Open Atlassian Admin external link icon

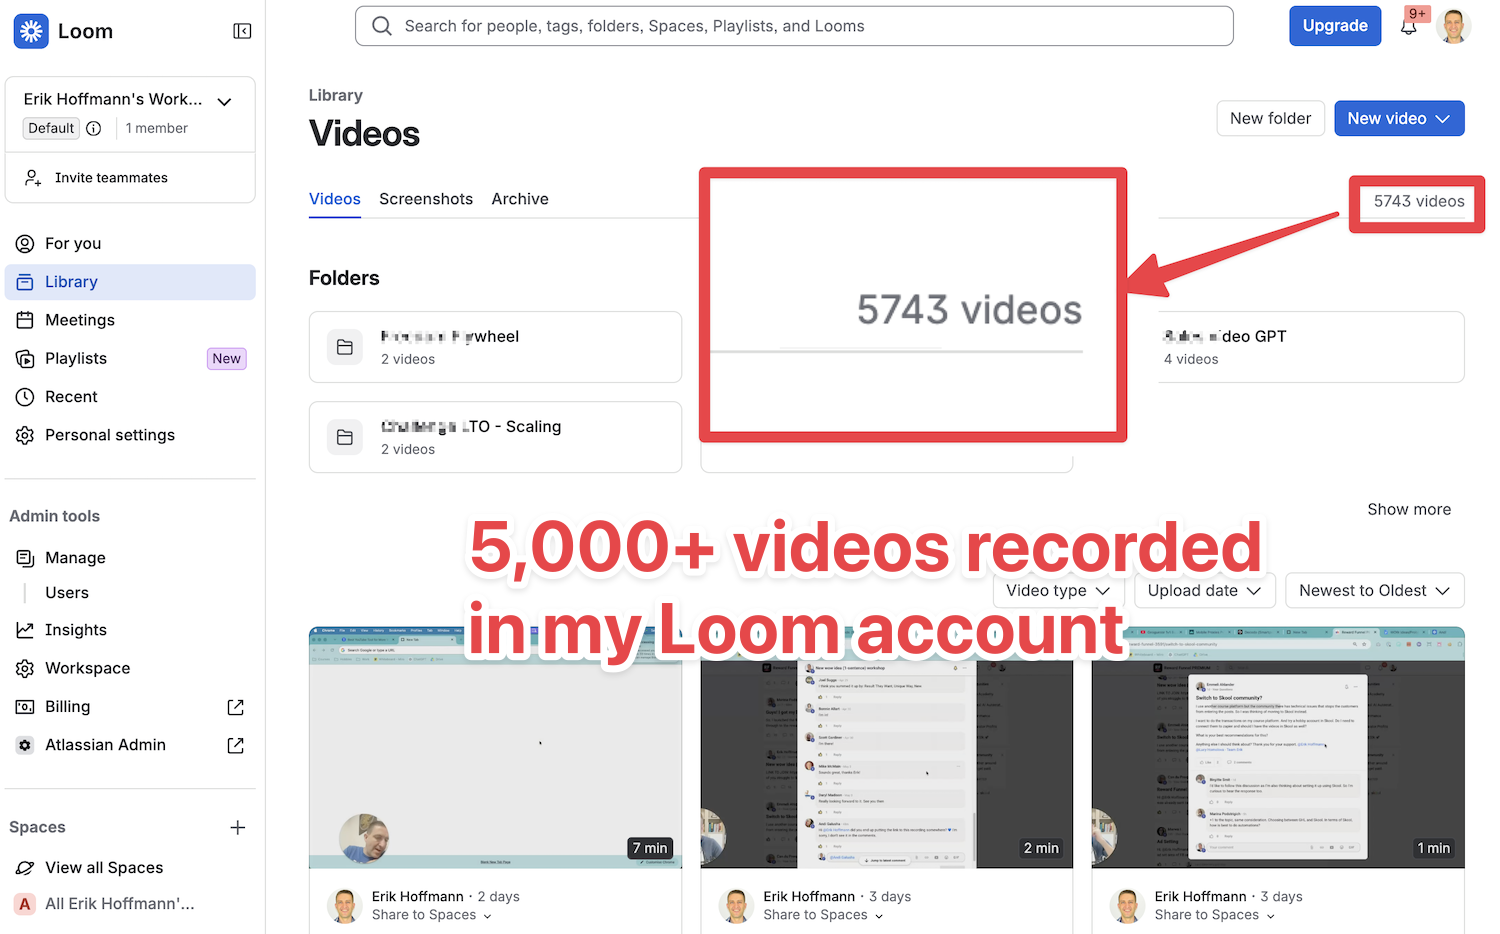coord(236,745)
